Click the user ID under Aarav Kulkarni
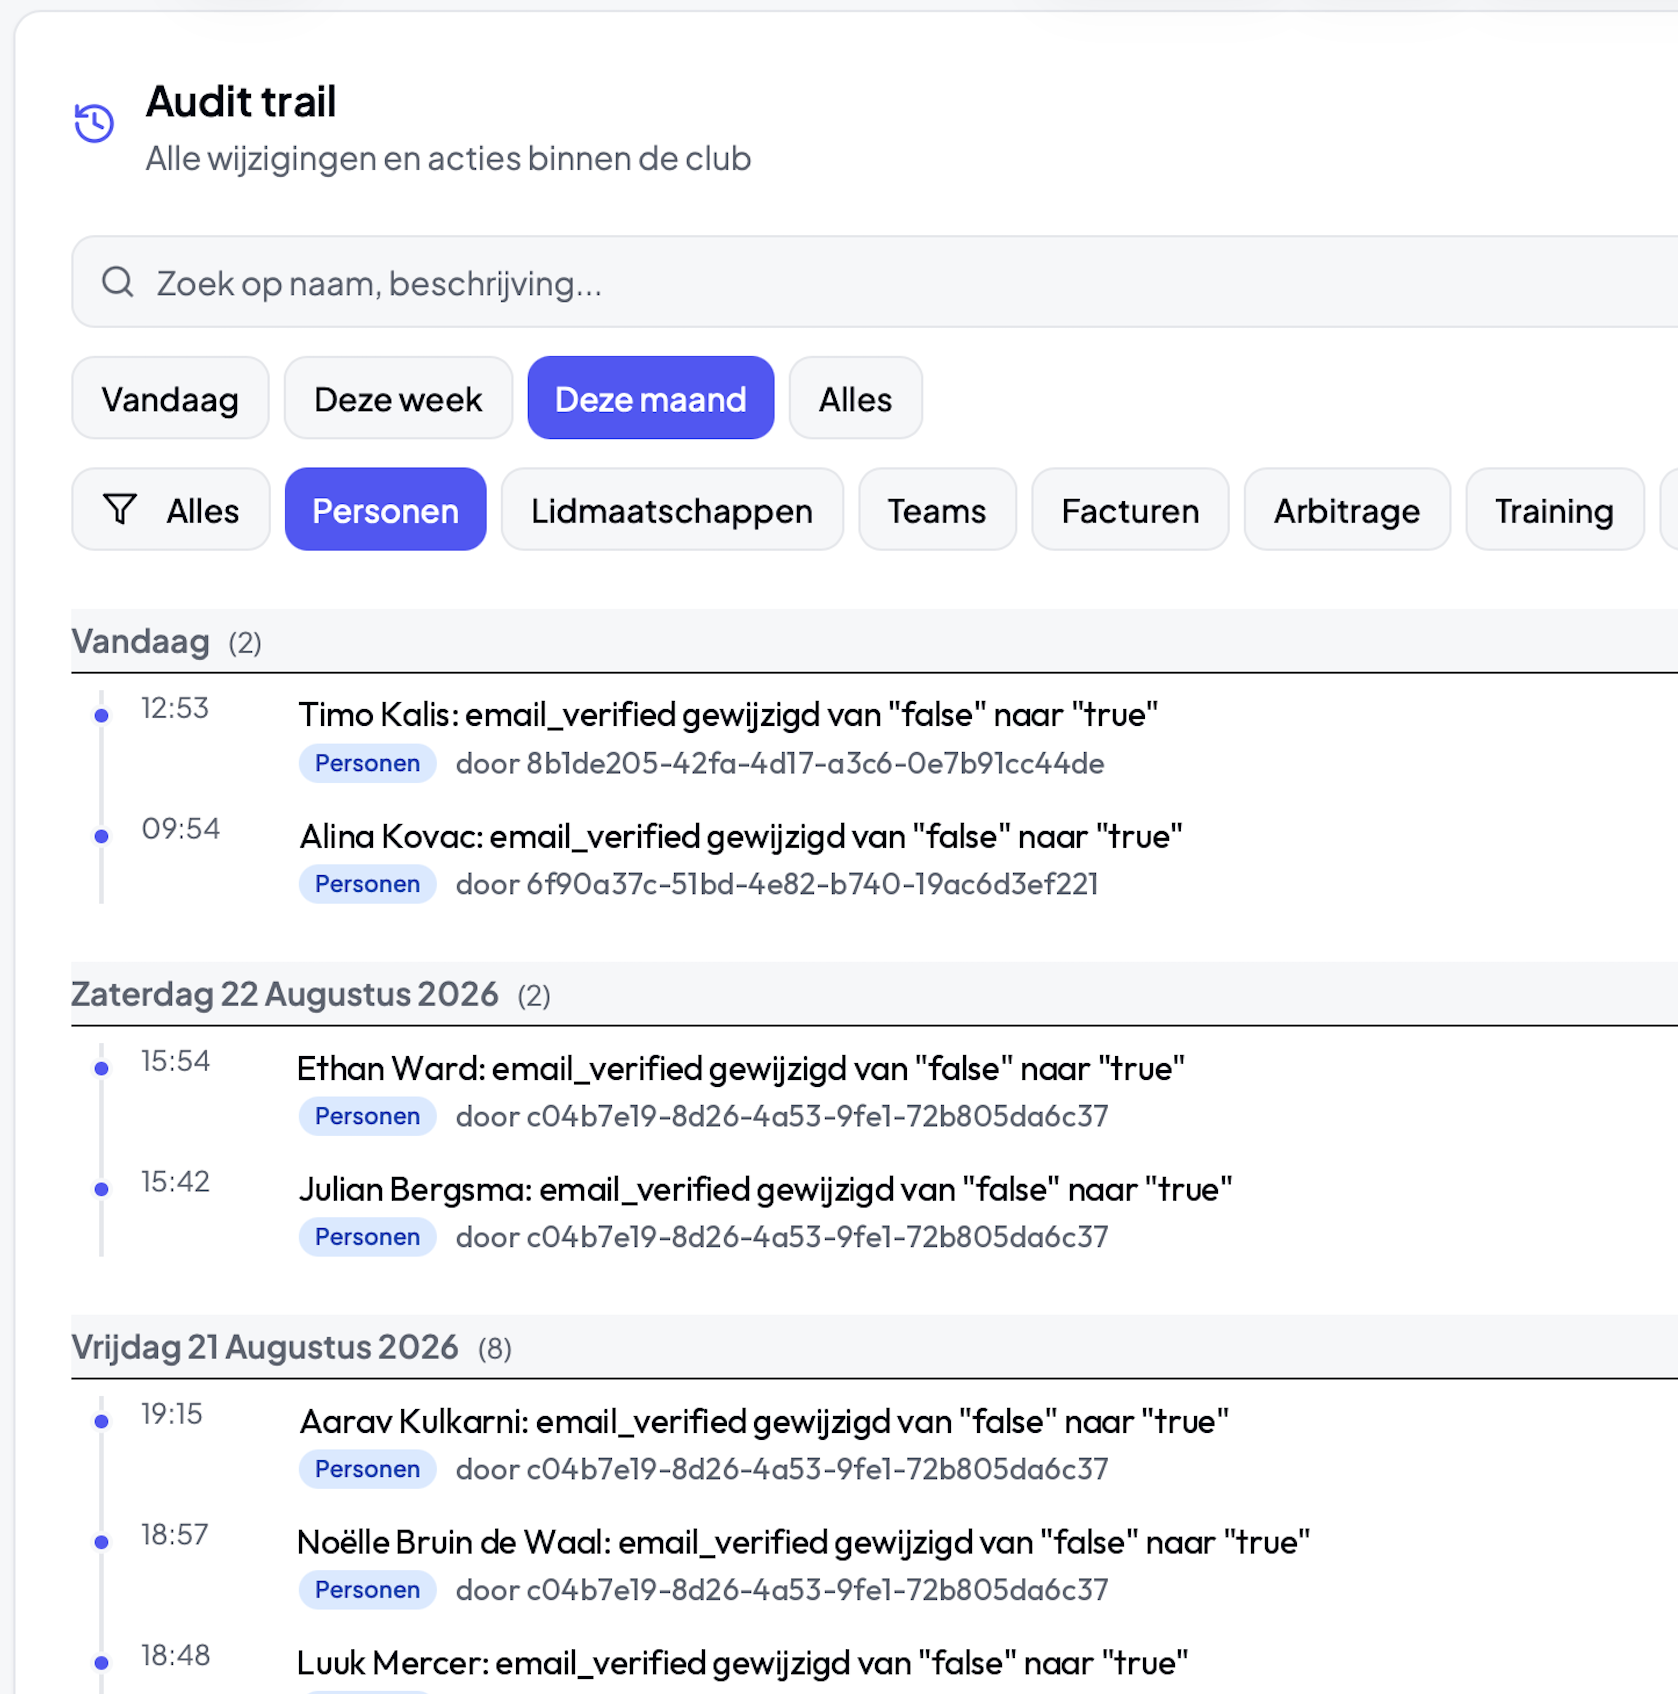This screenshot has width=1678, height=1694. [x=817, y=1469]
